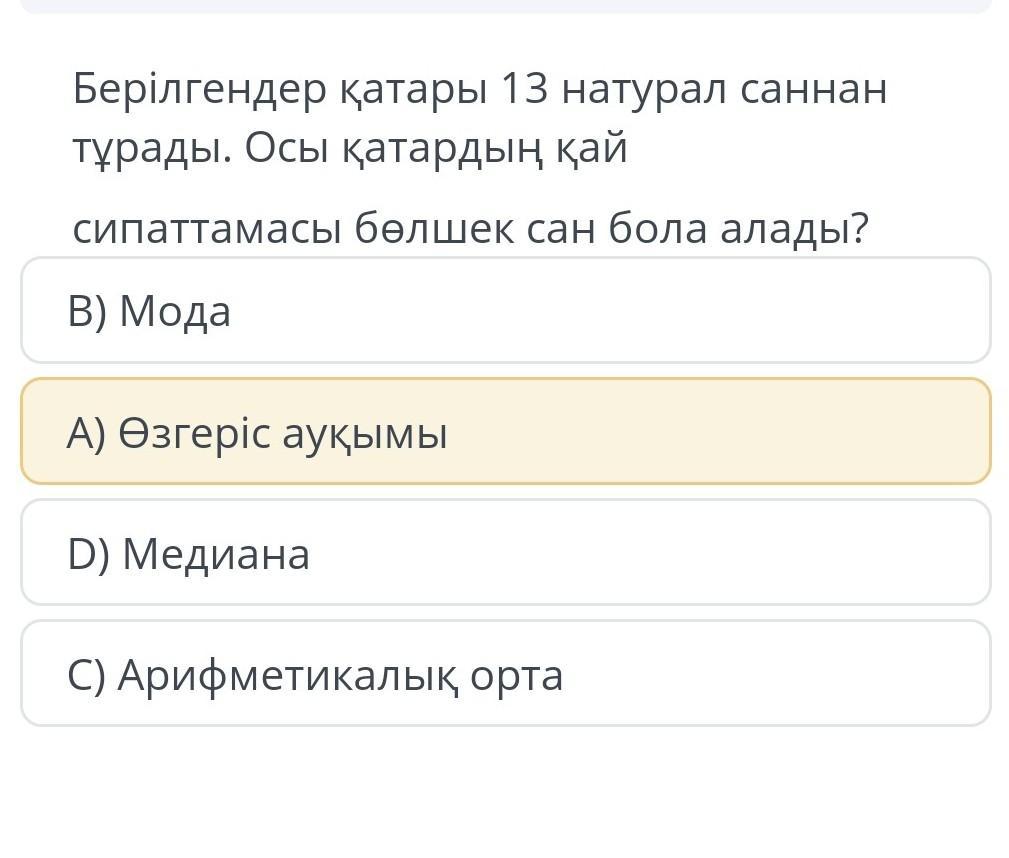Click the question line starting with "Берілгендер қатары"
The width and height of the screenshot is (1009, 858).
click(x=479, y=90)
